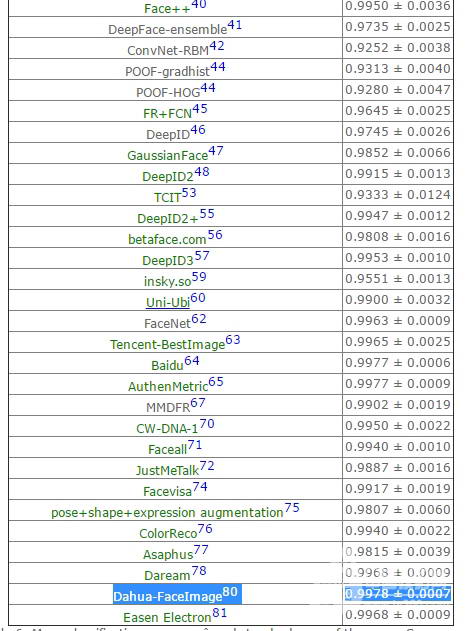Open the CW-DNA-1 link

point(167,428)
